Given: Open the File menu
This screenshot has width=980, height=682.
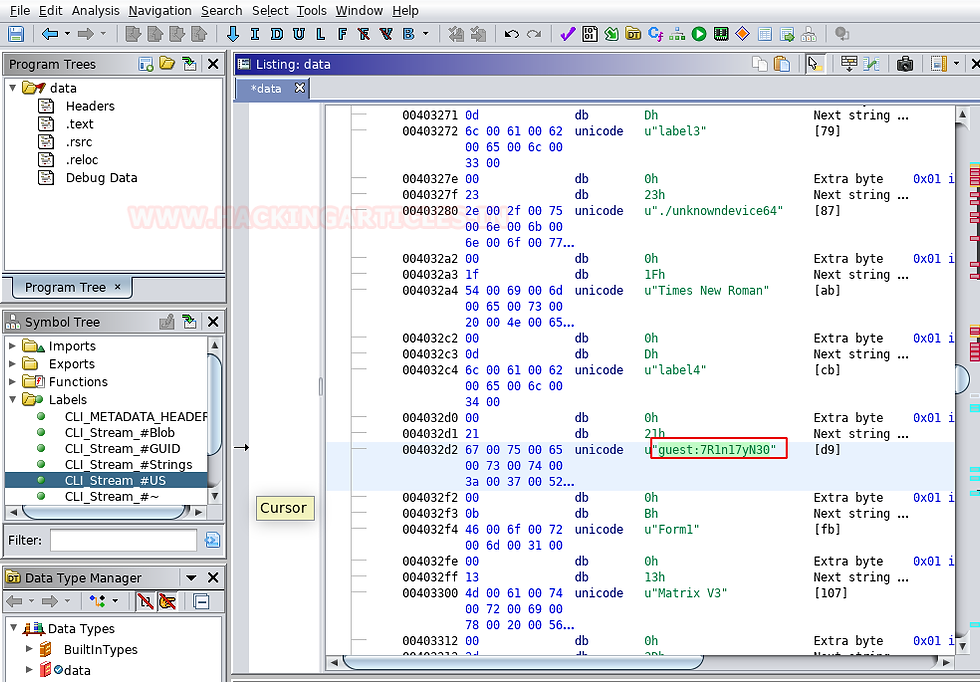Looking at the screenshot, I should coord(20,11).
